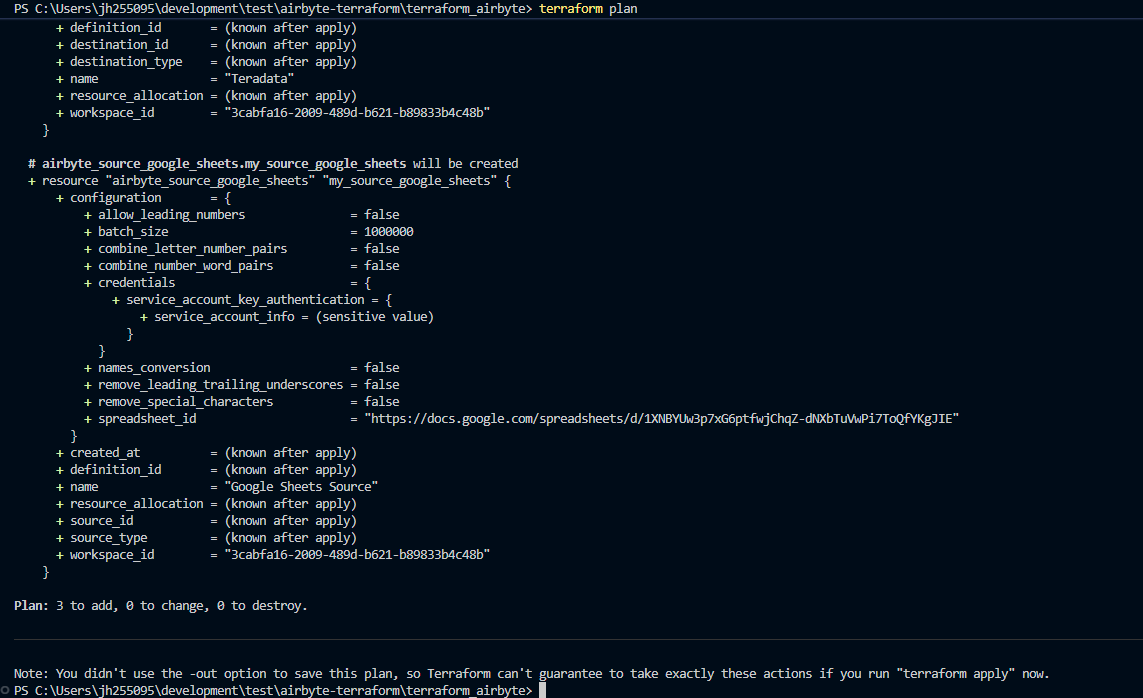Screen dimensions: 1143x698
Task: Click the batch_size value 1000000
Action: coord(389,232)
